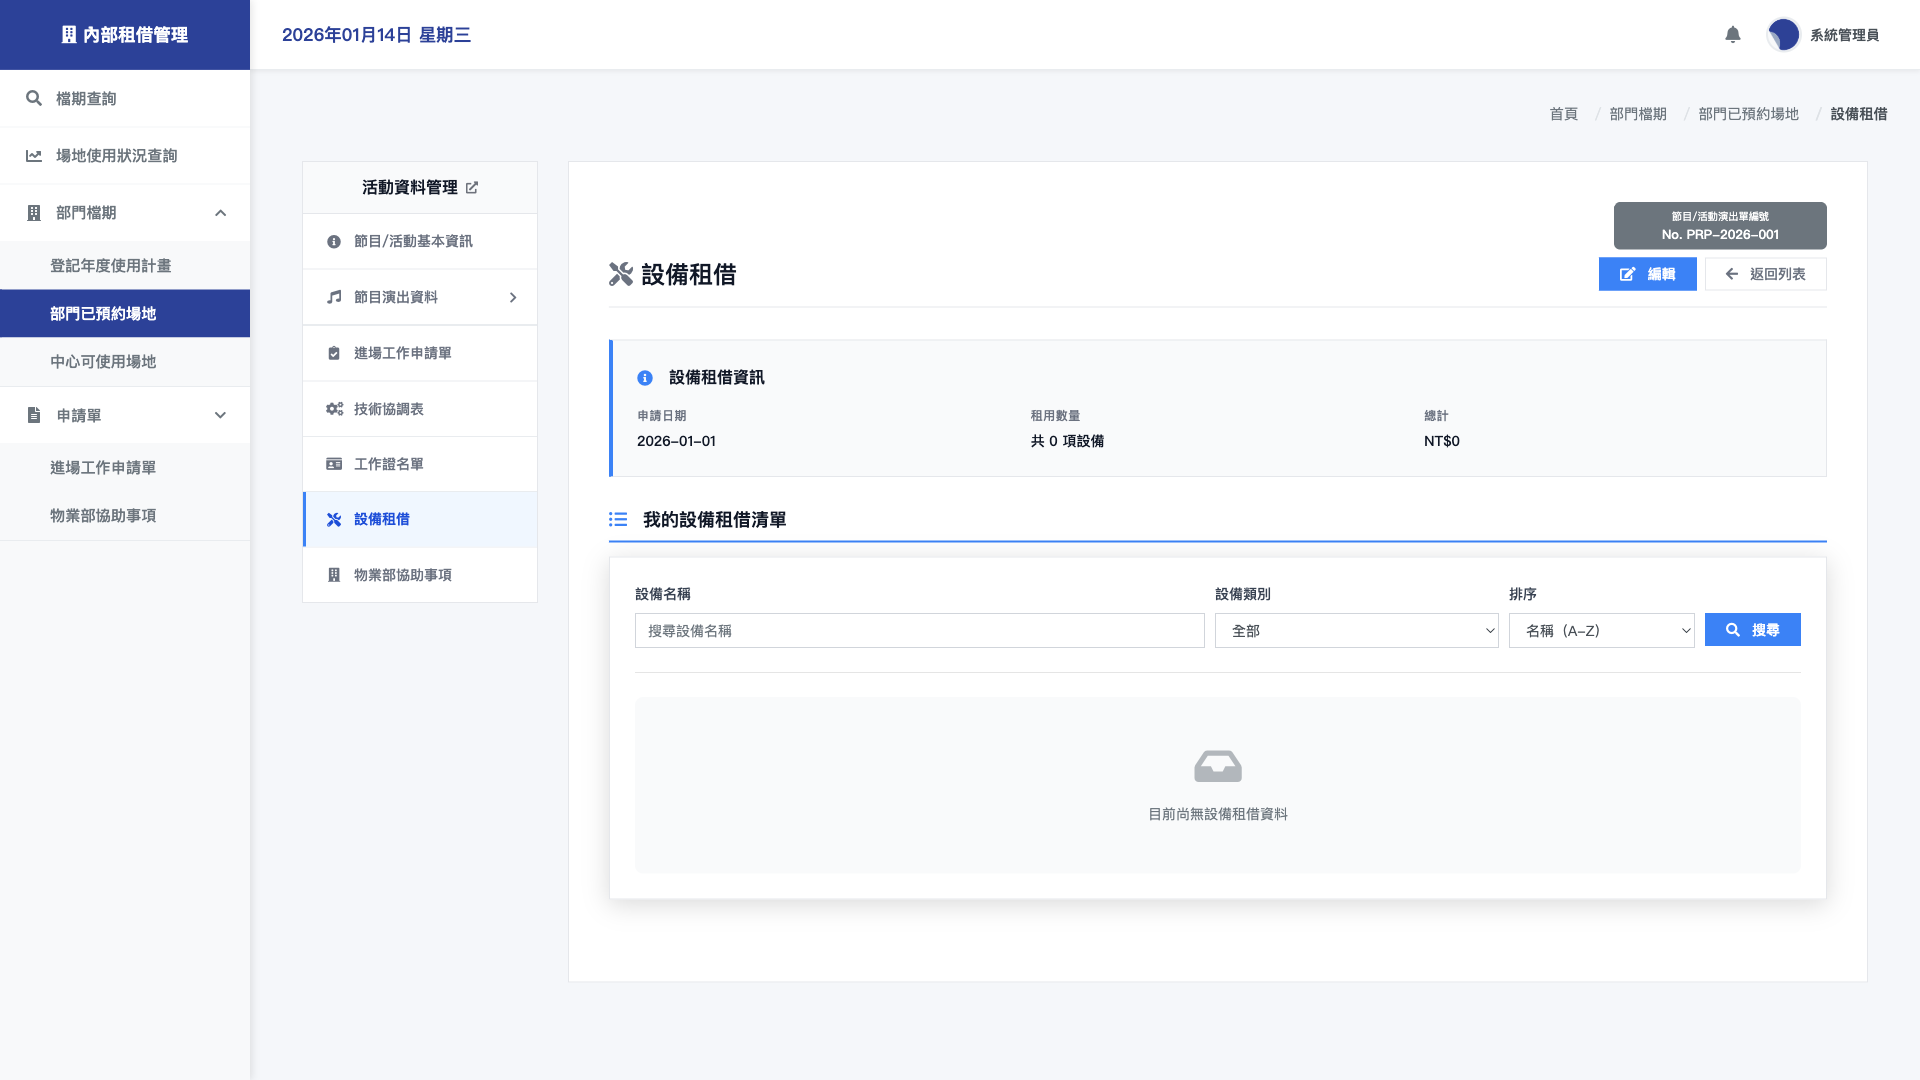Click the ID card icon for 工作證名單
The width and height of the screenshot is (1920, 1080).
(334, 464)
